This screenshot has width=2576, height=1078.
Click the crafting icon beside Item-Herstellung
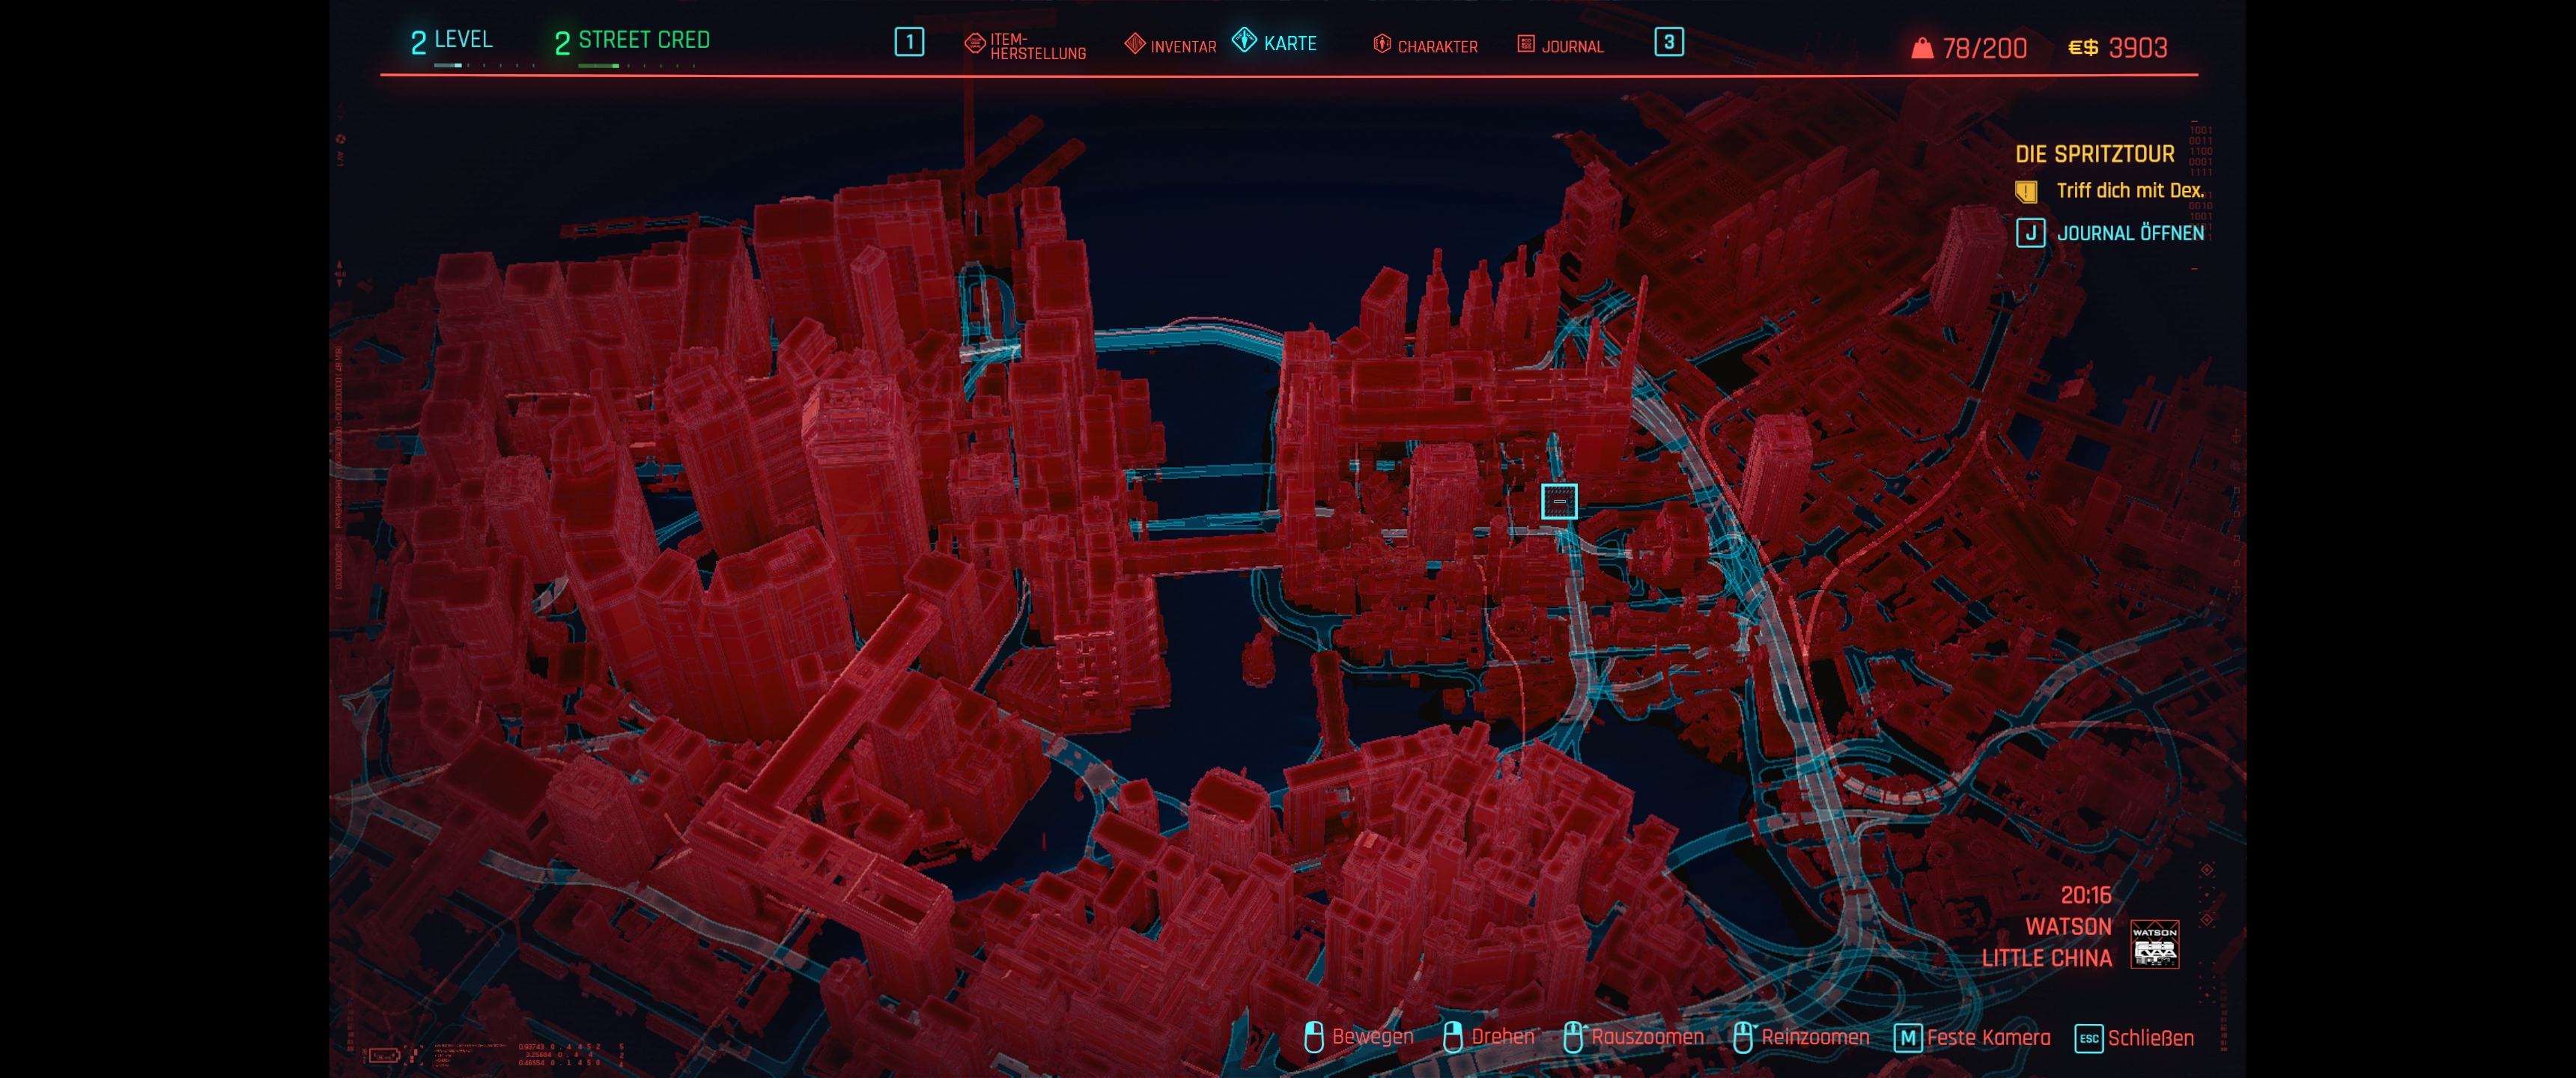(x=975, y=43)
